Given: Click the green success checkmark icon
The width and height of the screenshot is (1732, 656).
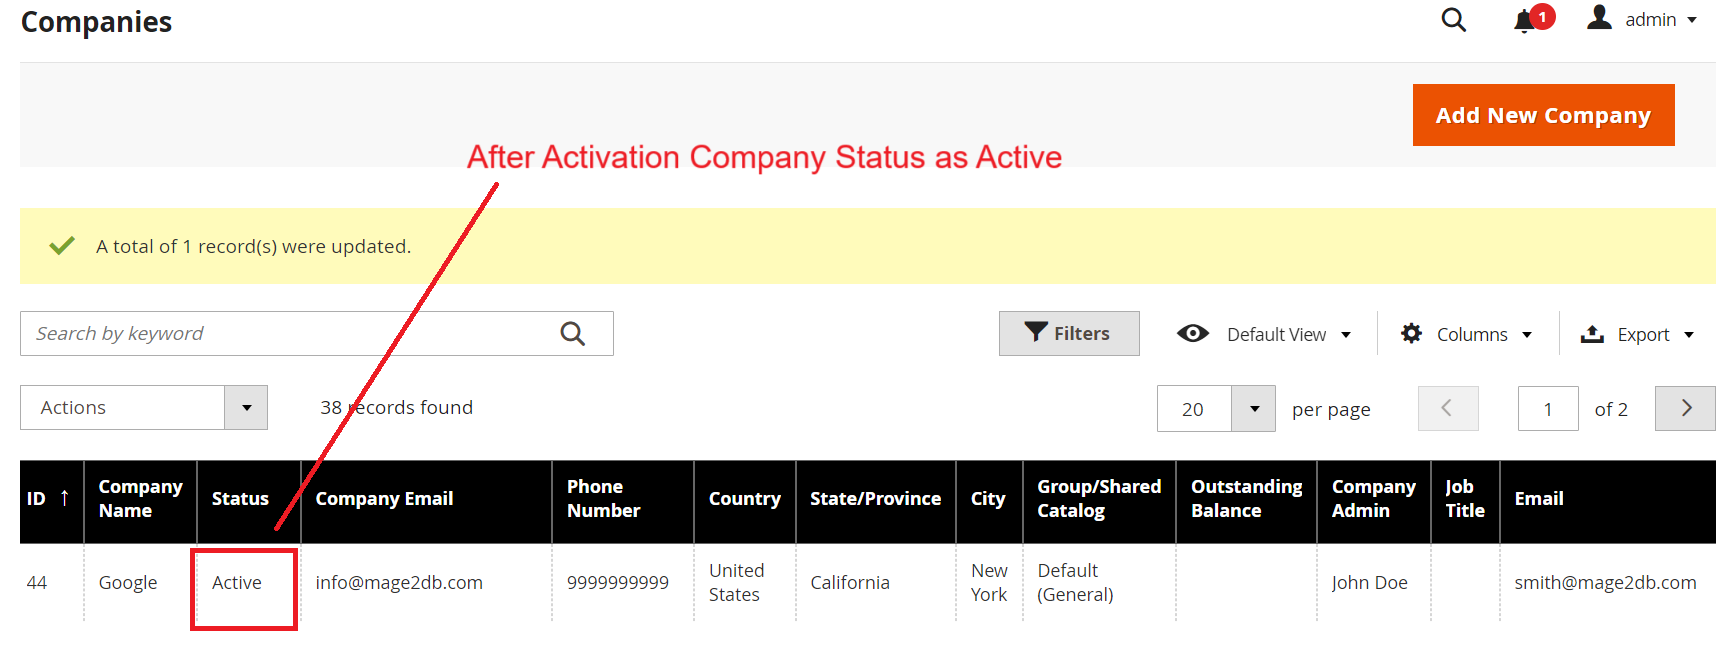Looking at the screenshot, I should click(62, 245).
